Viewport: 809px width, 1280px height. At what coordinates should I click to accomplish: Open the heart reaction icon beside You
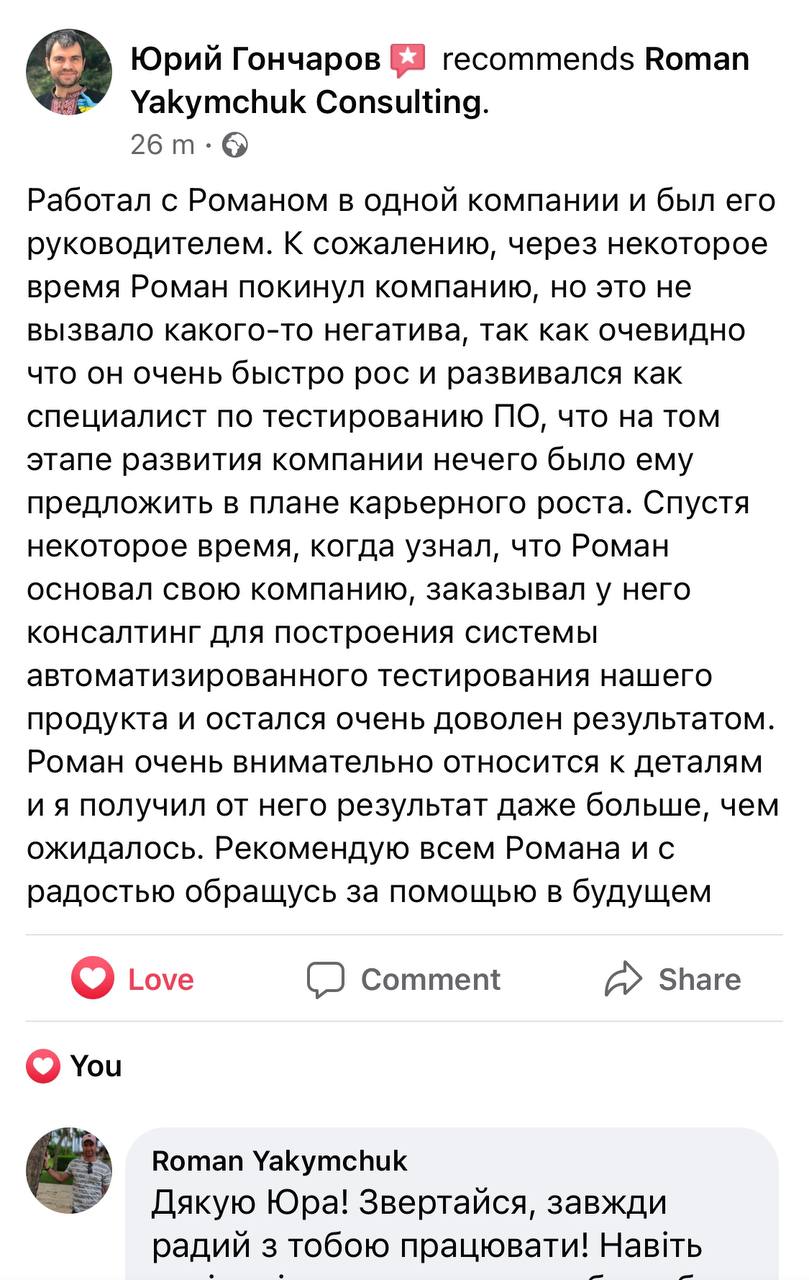tap(43, 1066)
